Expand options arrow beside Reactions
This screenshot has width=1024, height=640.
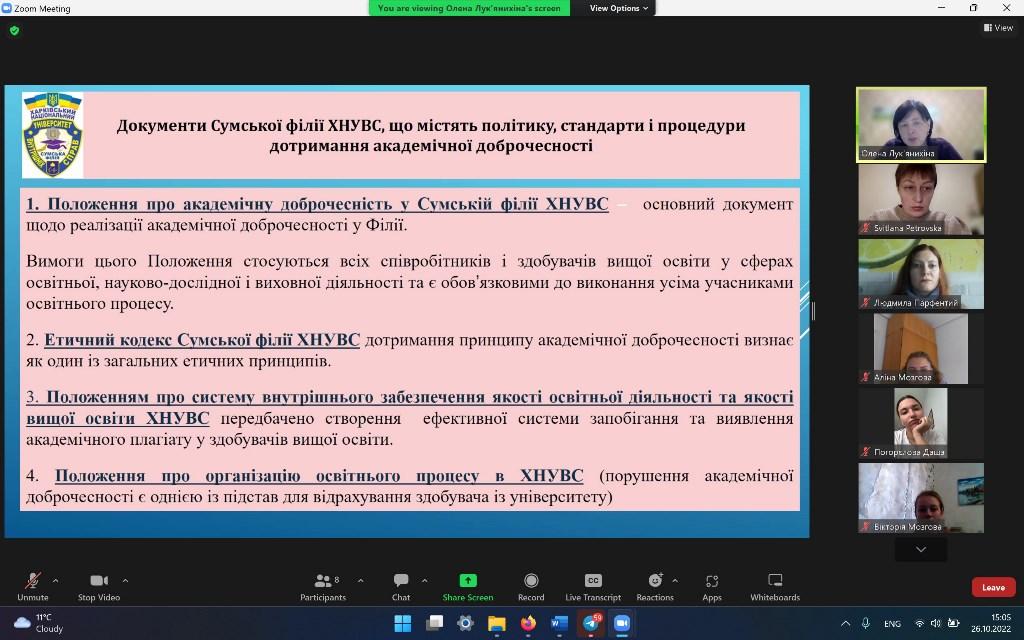tap(675, 580)
